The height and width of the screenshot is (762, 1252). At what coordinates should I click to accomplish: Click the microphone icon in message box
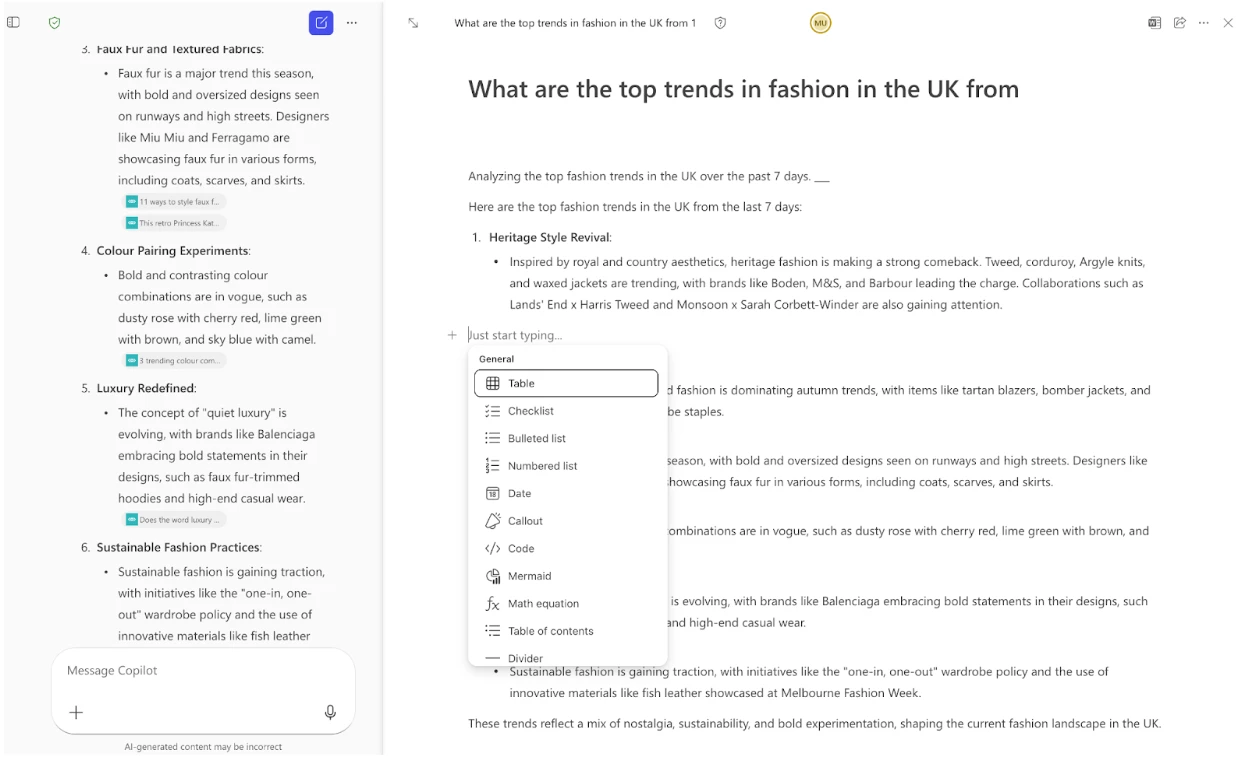[330, 712]
